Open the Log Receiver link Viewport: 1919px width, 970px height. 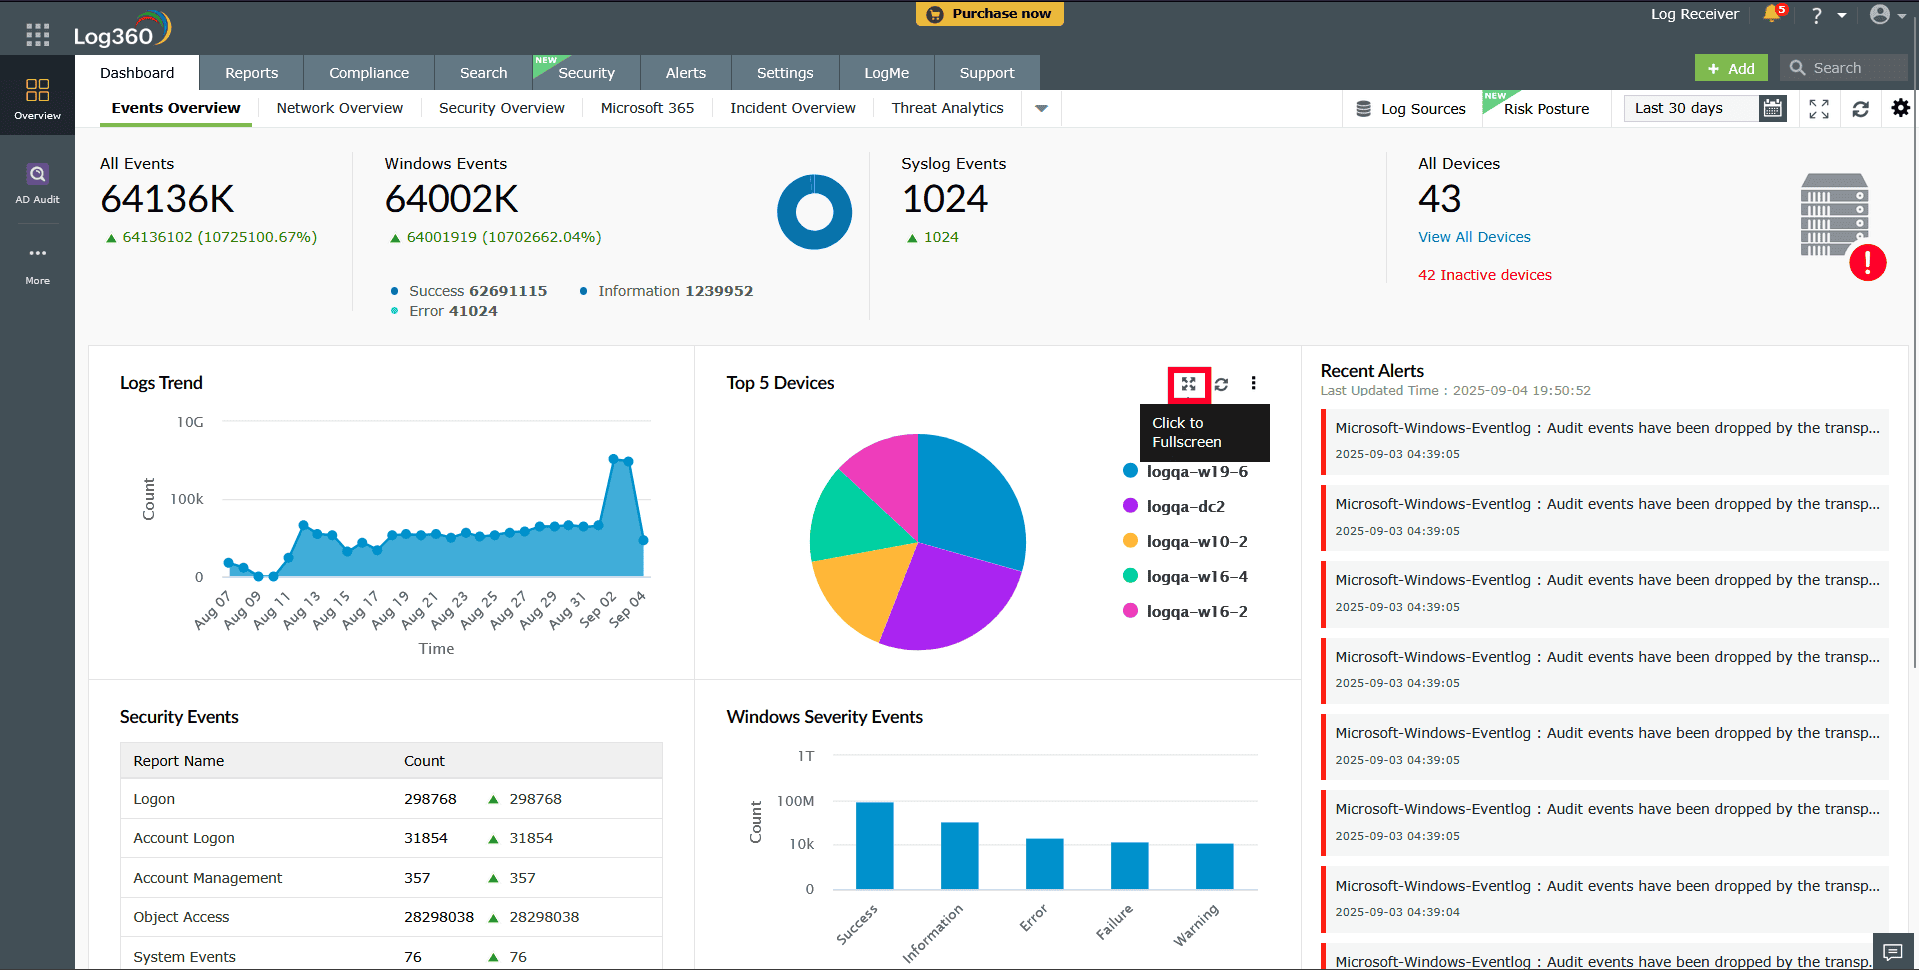click(x=1695, y=14)
